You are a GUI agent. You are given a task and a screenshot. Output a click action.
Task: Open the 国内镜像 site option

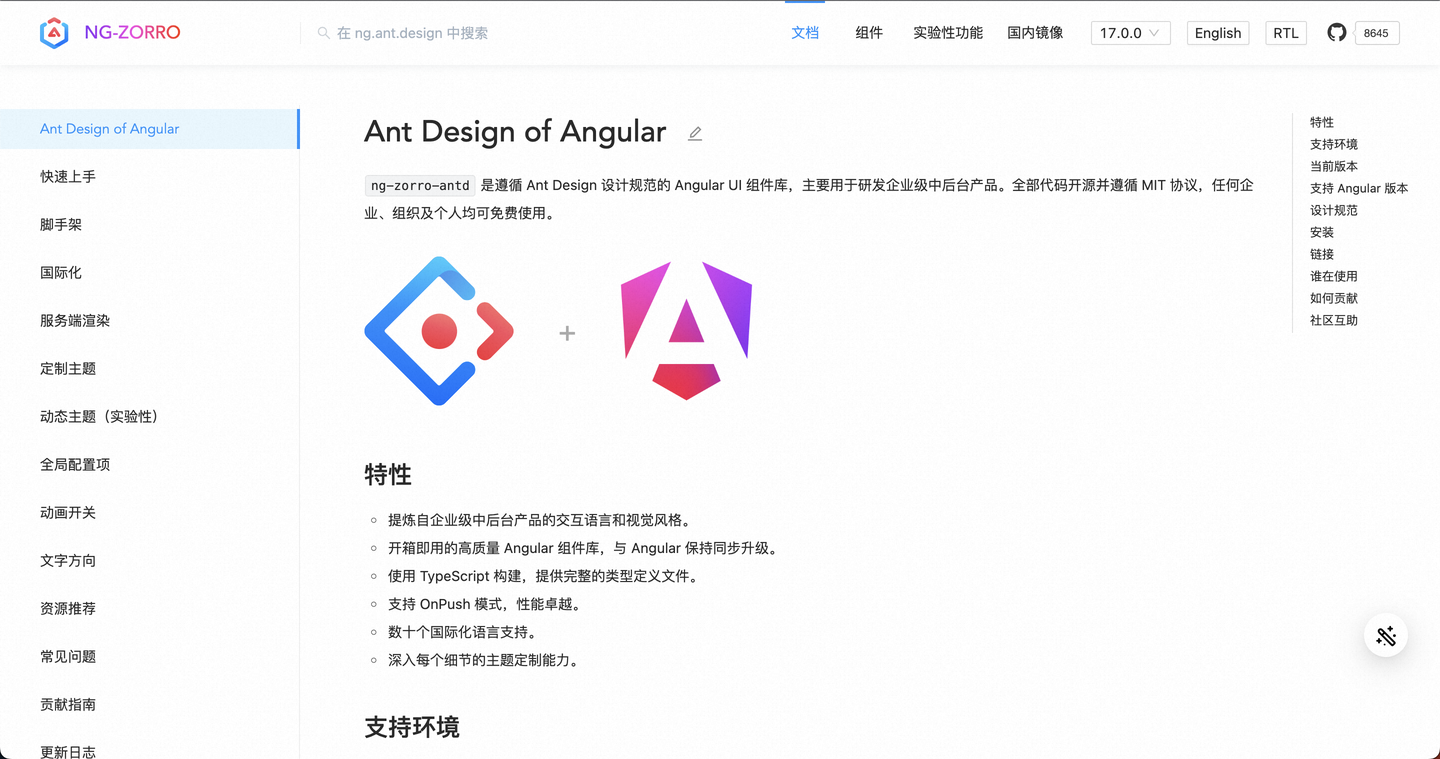[1035, 32]
